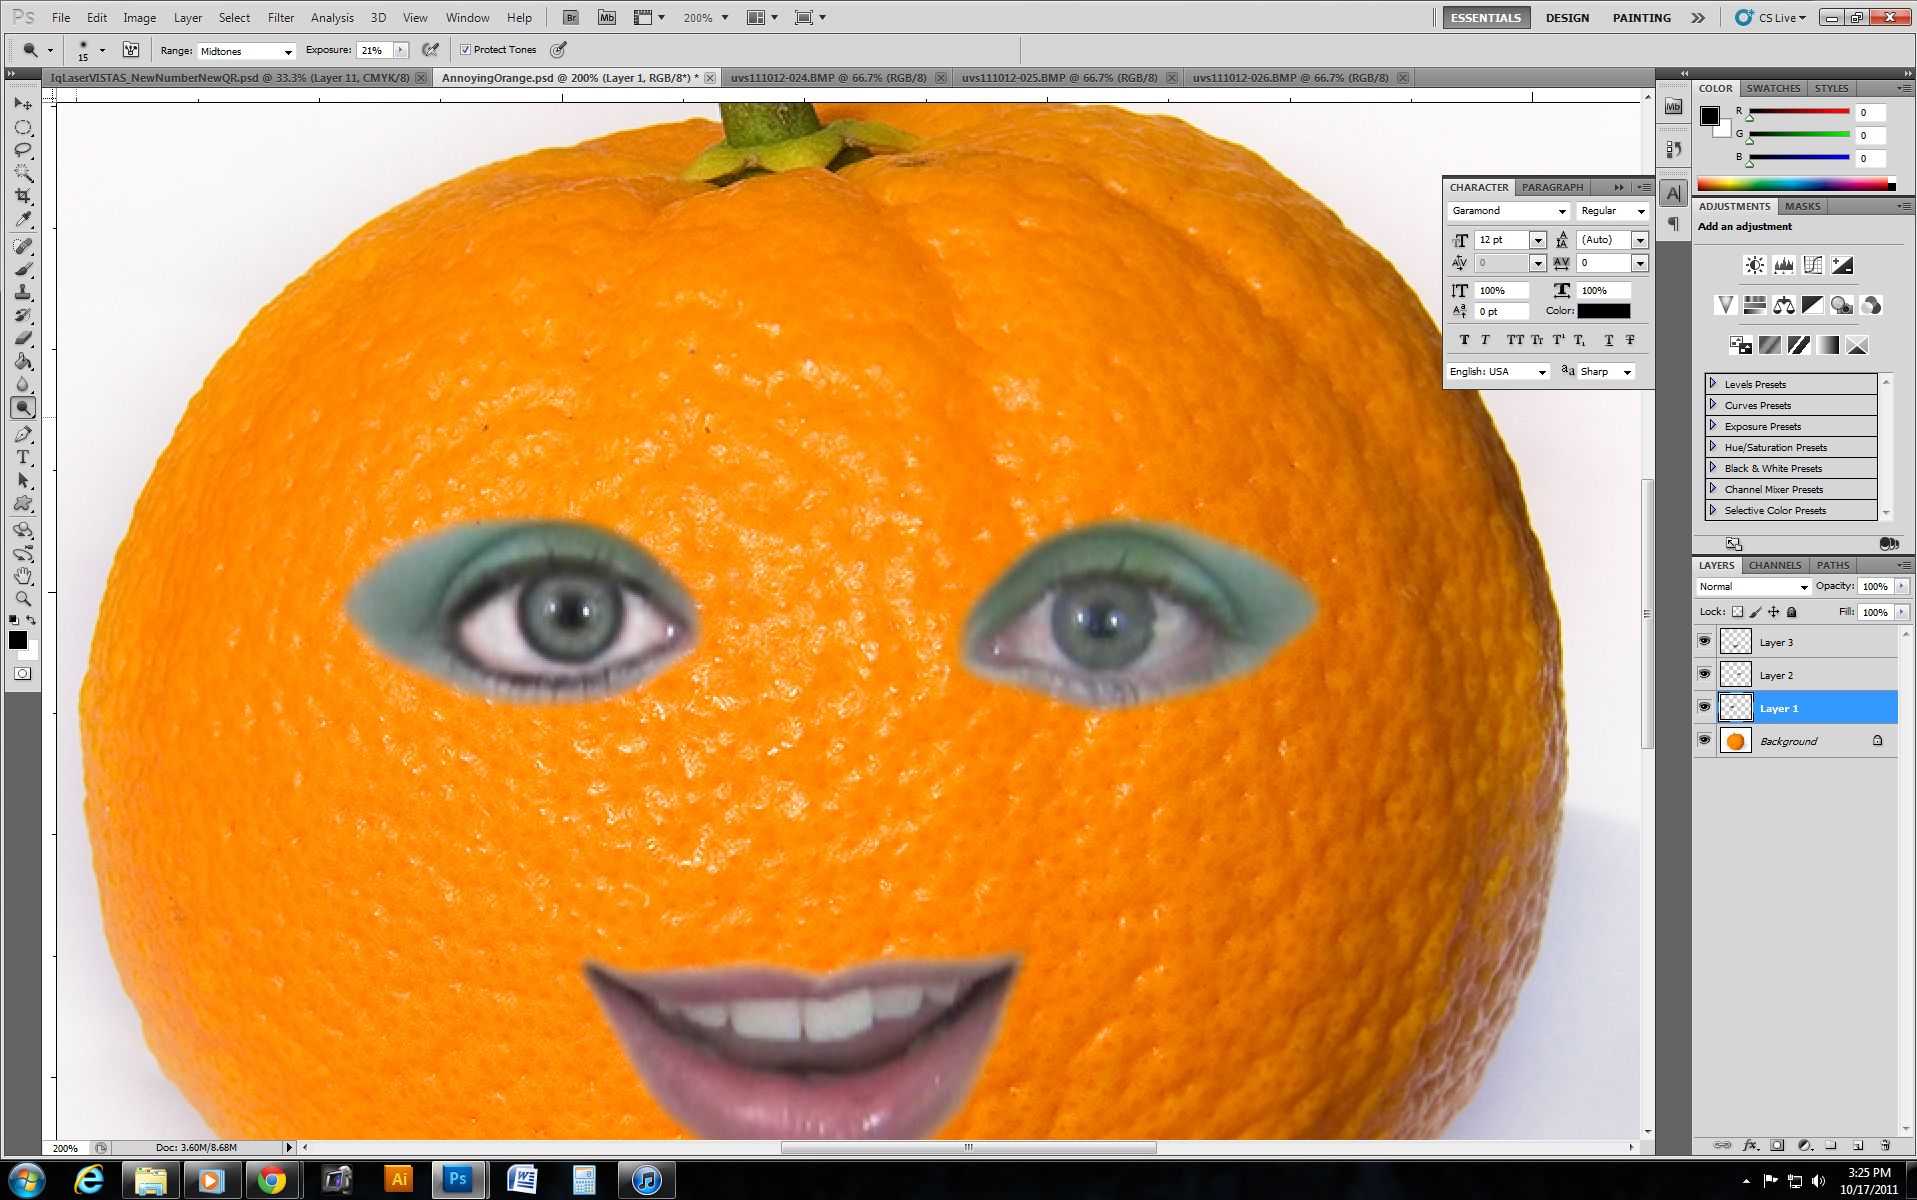
Task: Expand Black & White Presets
Action: 1712,468
